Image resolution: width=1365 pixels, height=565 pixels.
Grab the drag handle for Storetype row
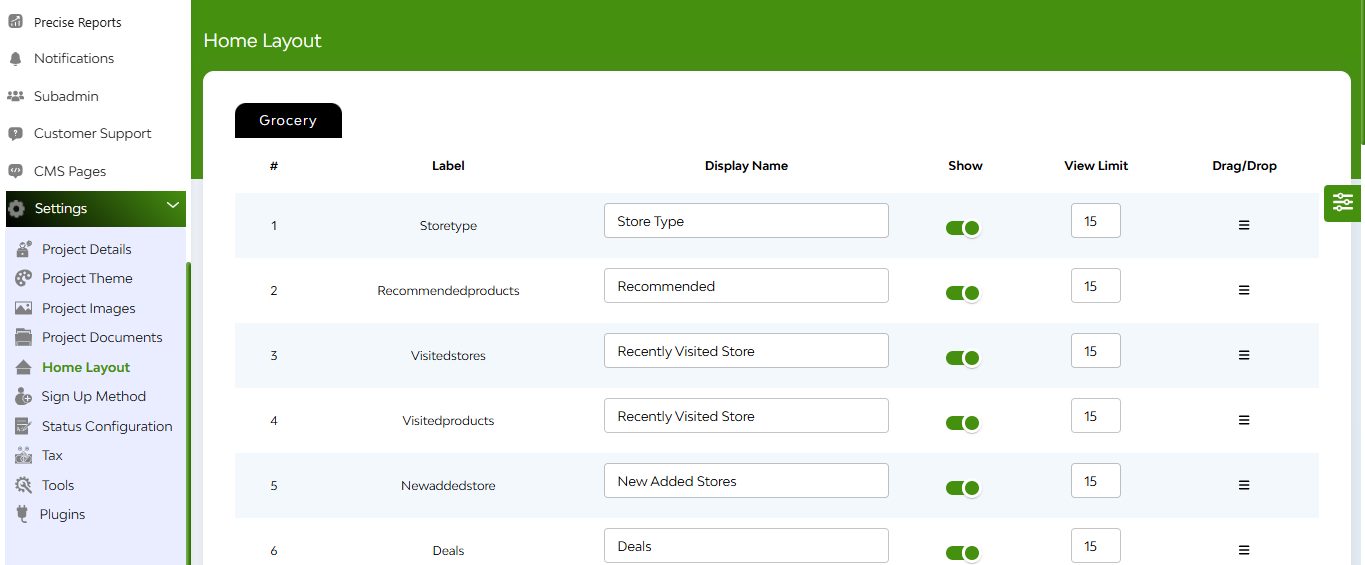point(1244,225)
